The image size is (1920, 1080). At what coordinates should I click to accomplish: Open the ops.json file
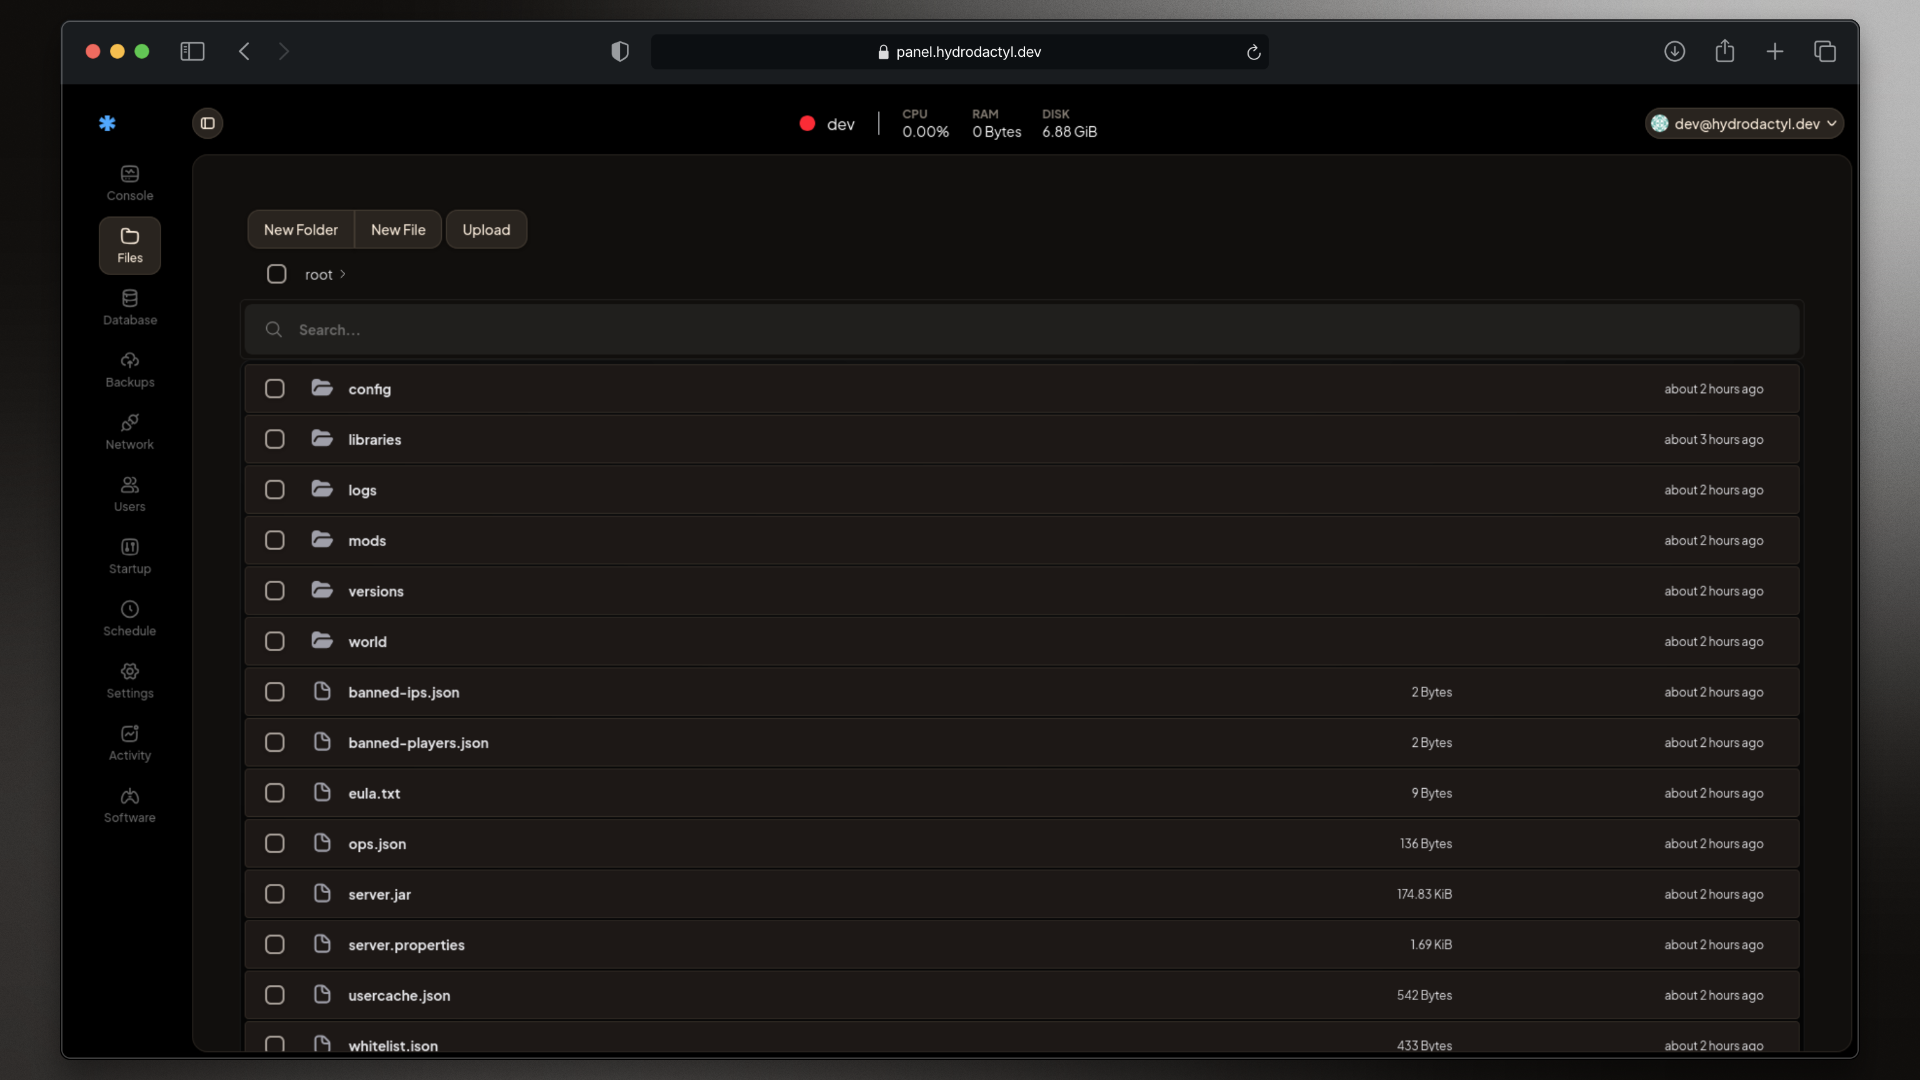1021,843
